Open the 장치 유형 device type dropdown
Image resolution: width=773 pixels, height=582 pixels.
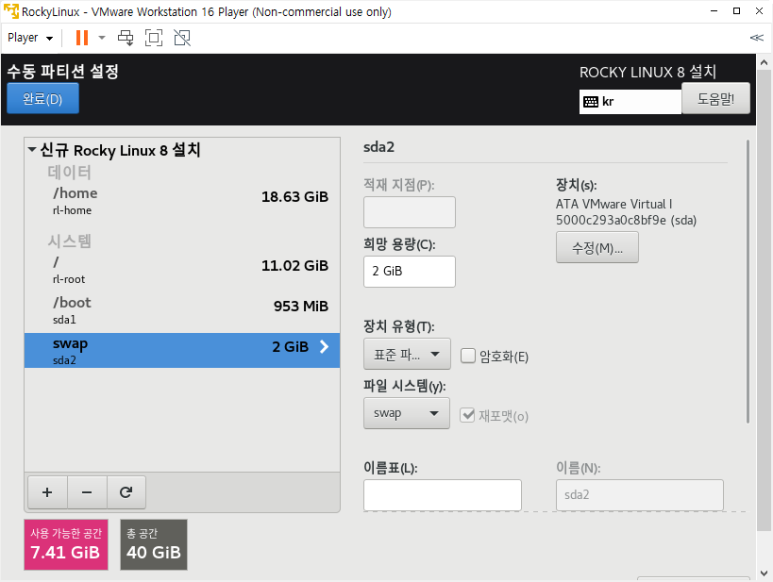pyautogui.click(x=407, y=354)
